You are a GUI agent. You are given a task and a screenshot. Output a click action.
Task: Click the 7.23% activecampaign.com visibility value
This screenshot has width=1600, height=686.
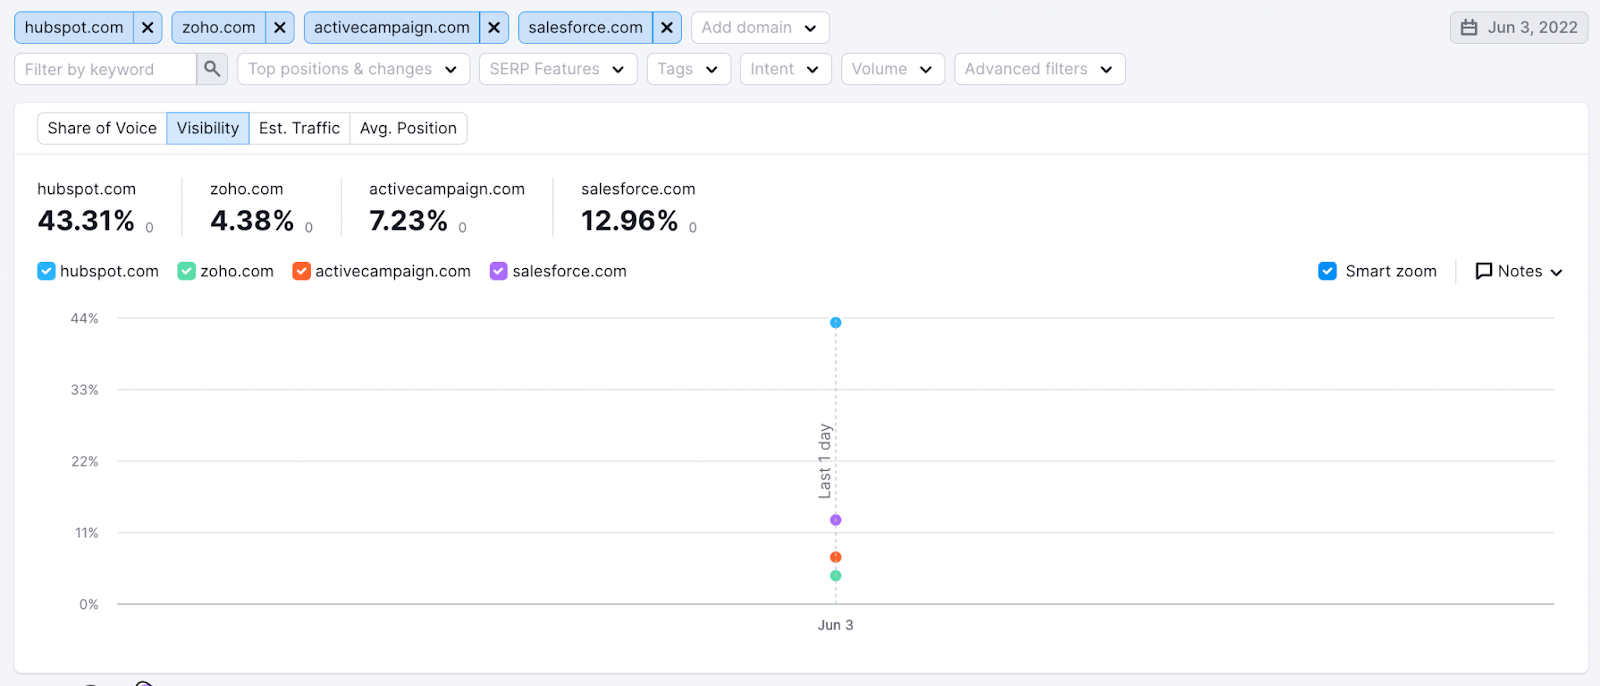tap(408, 221)
